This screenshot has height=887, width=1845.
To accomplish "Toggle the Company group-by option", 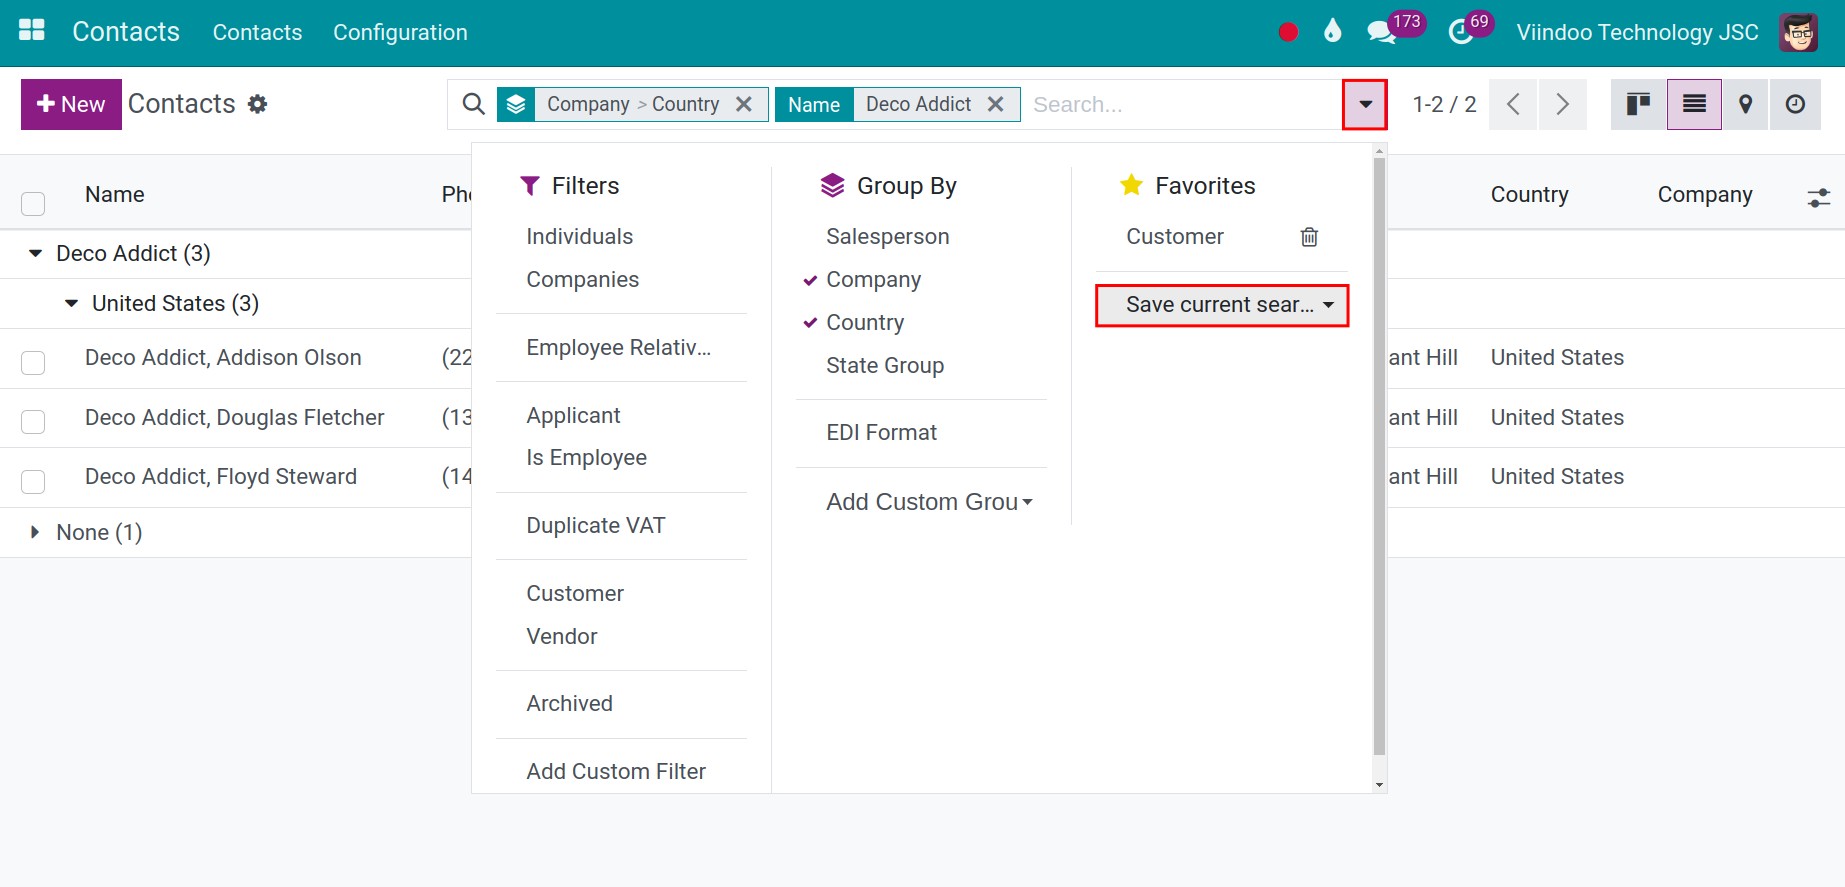I will coord(873,280).
